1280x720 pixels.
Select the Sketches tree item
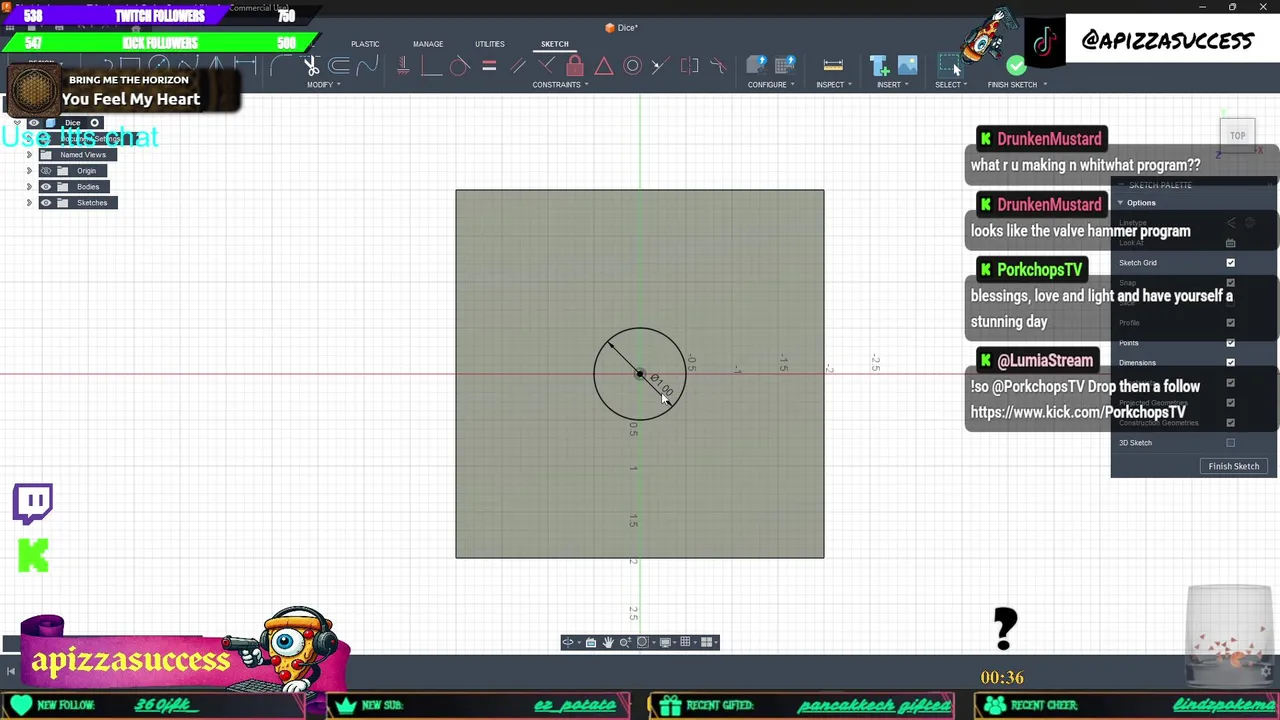click(92, 203)
